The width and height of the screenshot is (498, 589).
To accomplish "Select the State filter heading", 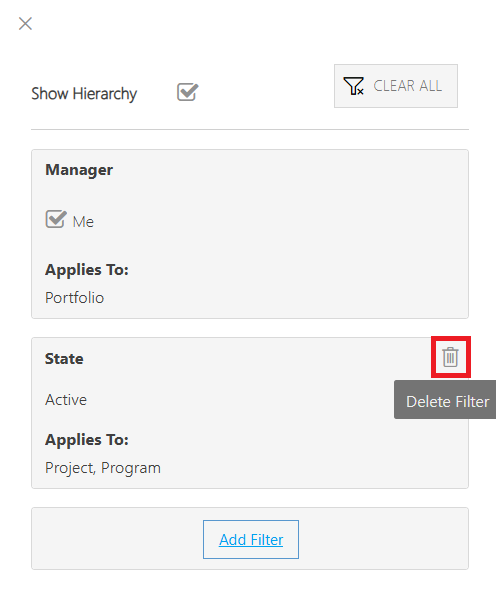I will 64,359.
